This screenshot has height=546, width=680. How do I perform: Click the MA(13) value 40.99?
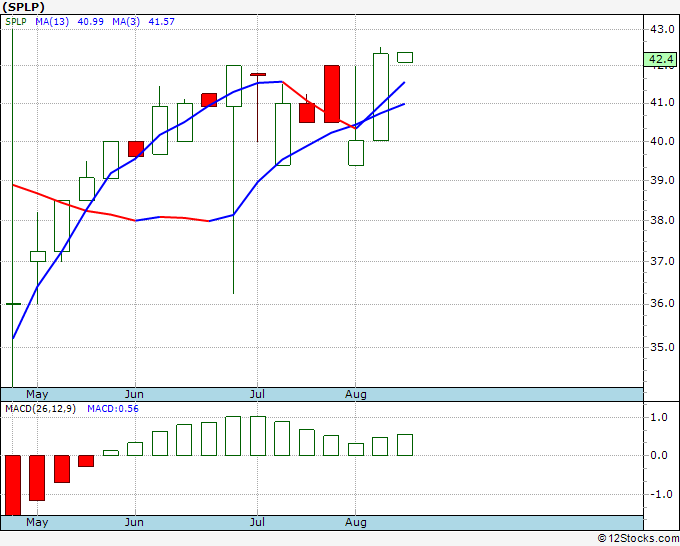tap(90, 21)
